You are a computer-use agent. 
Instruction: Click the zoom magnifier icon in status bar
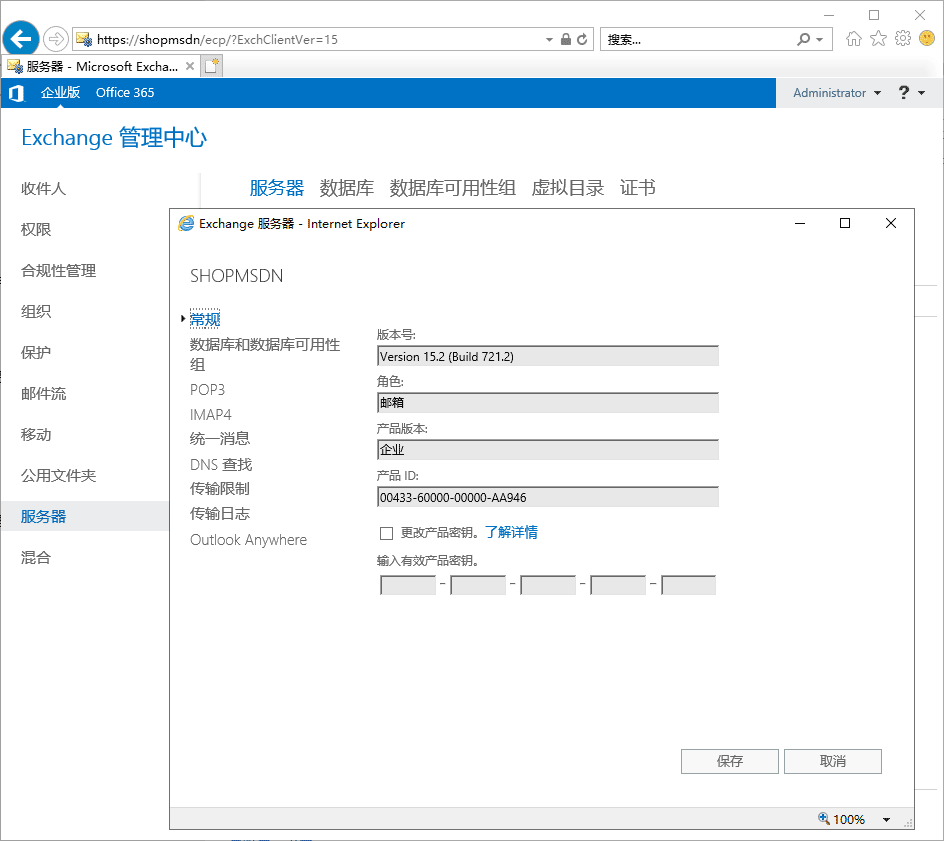pyautogui.click(x=824, y=818)
